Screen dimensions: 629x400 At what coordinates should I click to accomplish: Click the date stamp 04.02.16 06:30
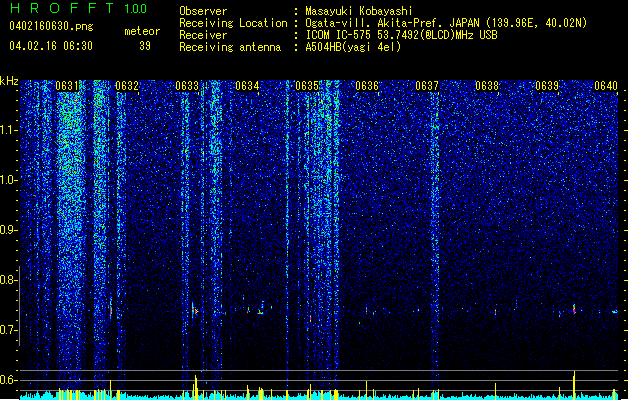pyautogui.click(x=51, y=46)
